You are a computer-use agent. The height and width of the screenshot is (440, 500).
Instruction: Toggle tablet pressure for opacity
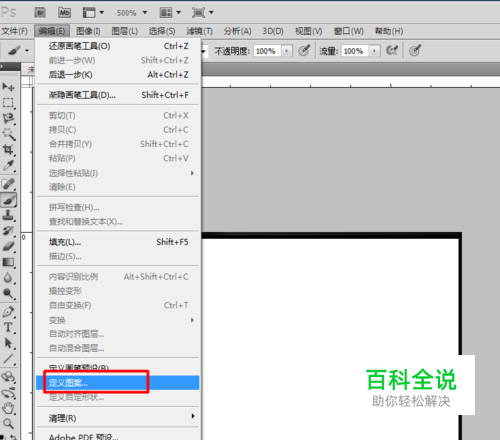click(x=304, y=51)
